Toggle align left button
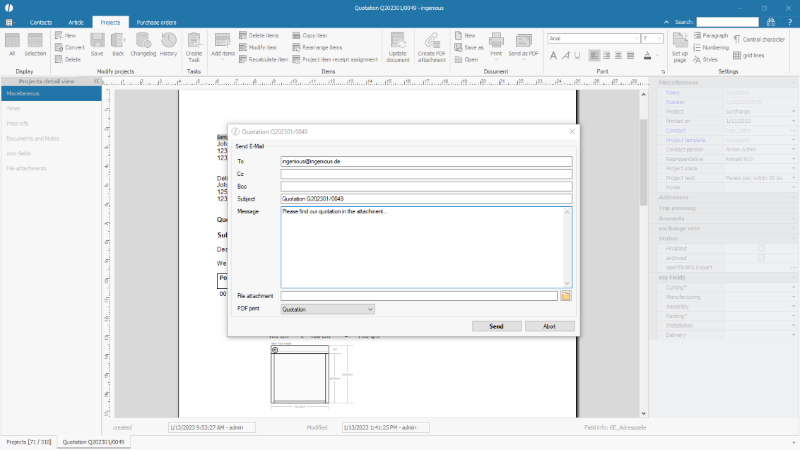Image resolution: width=800 pixels, height=450 pixels. pyautogui.click(x=594, y=55)
